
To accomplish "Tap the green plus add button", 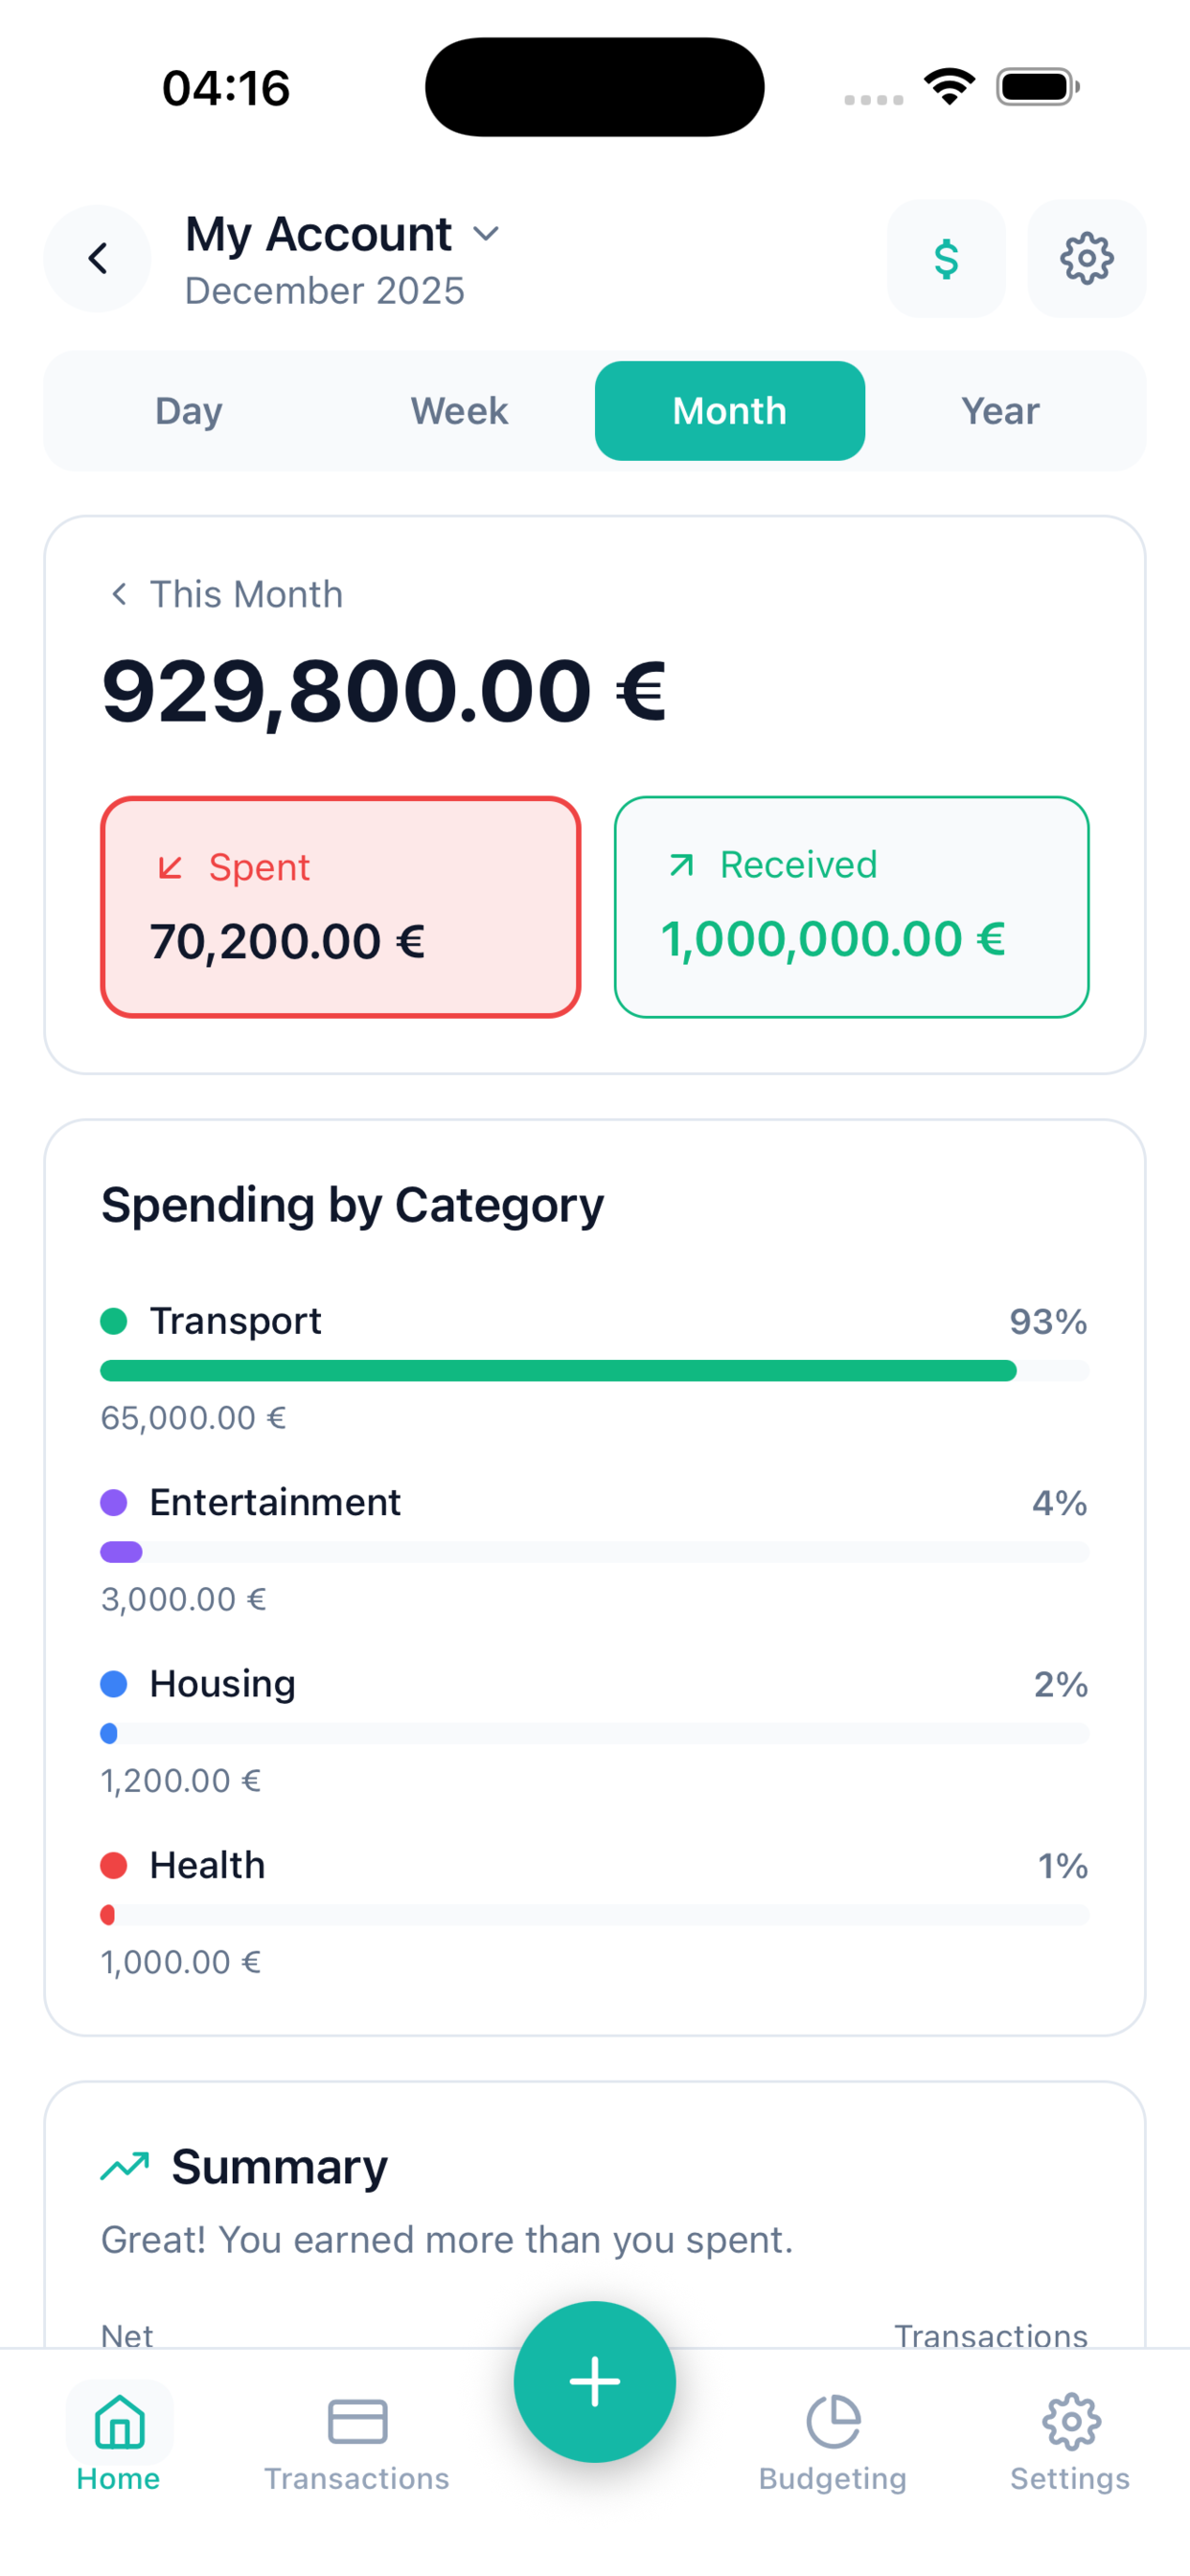I will coord(594,2381).
